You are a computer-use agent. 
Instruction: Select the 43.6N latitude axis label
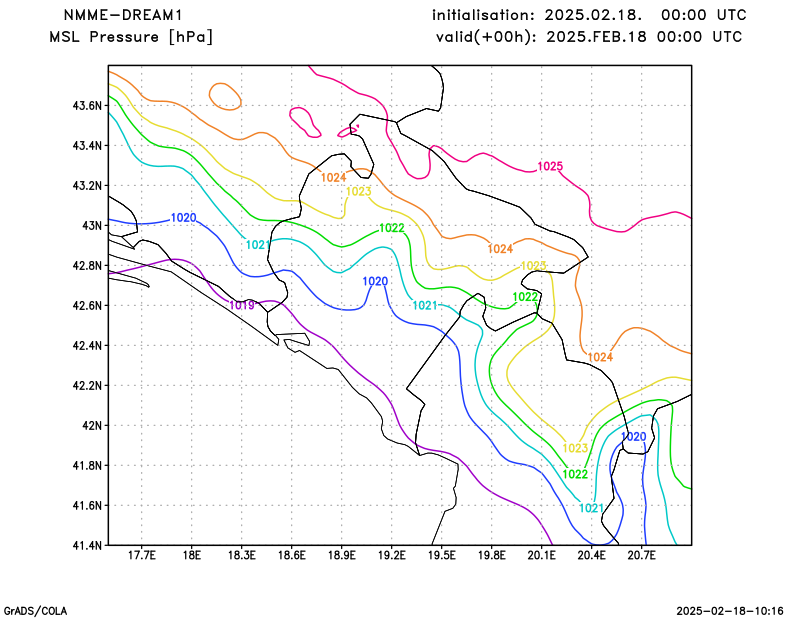click(88, 106)
